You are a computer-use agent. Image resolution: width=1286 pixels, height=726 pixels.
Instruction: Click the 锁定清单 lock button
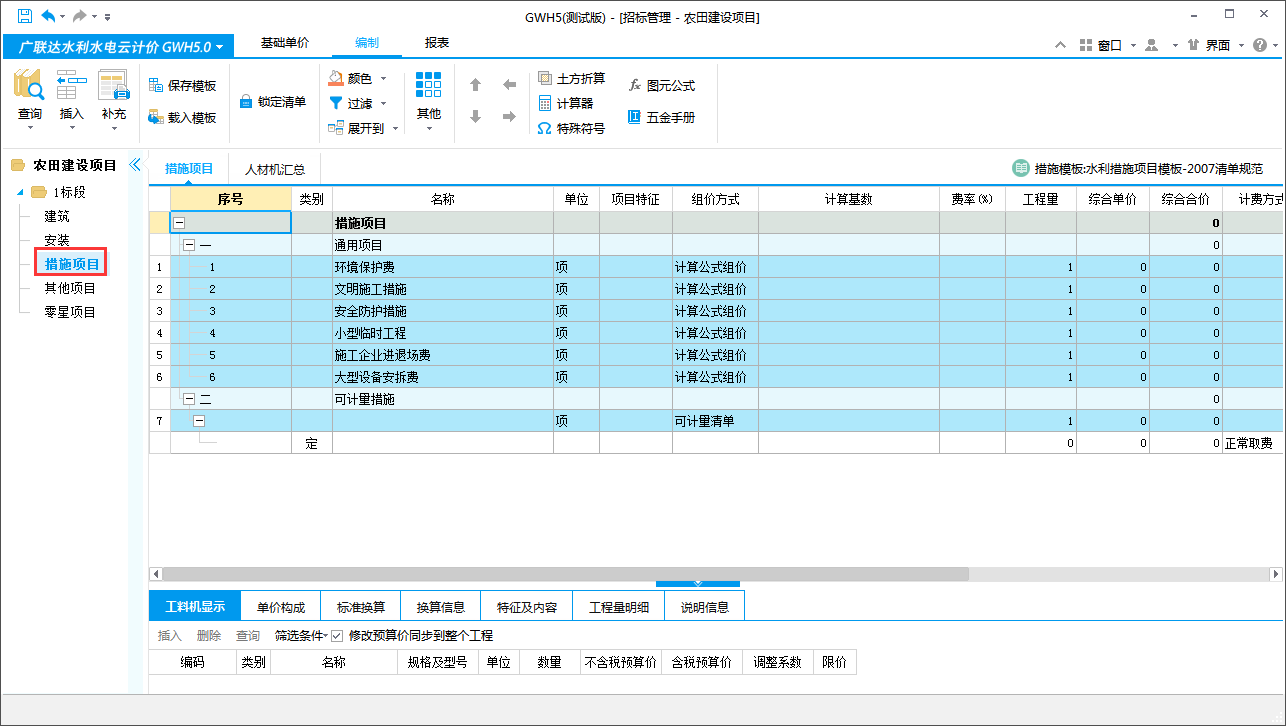[273, 101]
